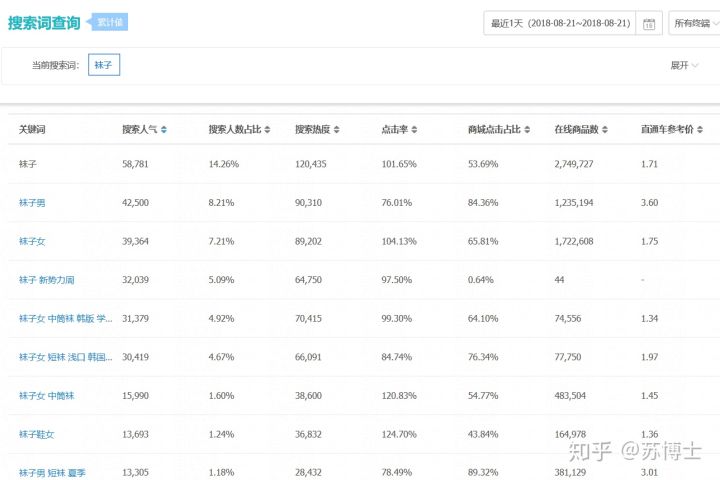Open the date range picker field
The image size is (720, 480).
[x=562, y=24]
